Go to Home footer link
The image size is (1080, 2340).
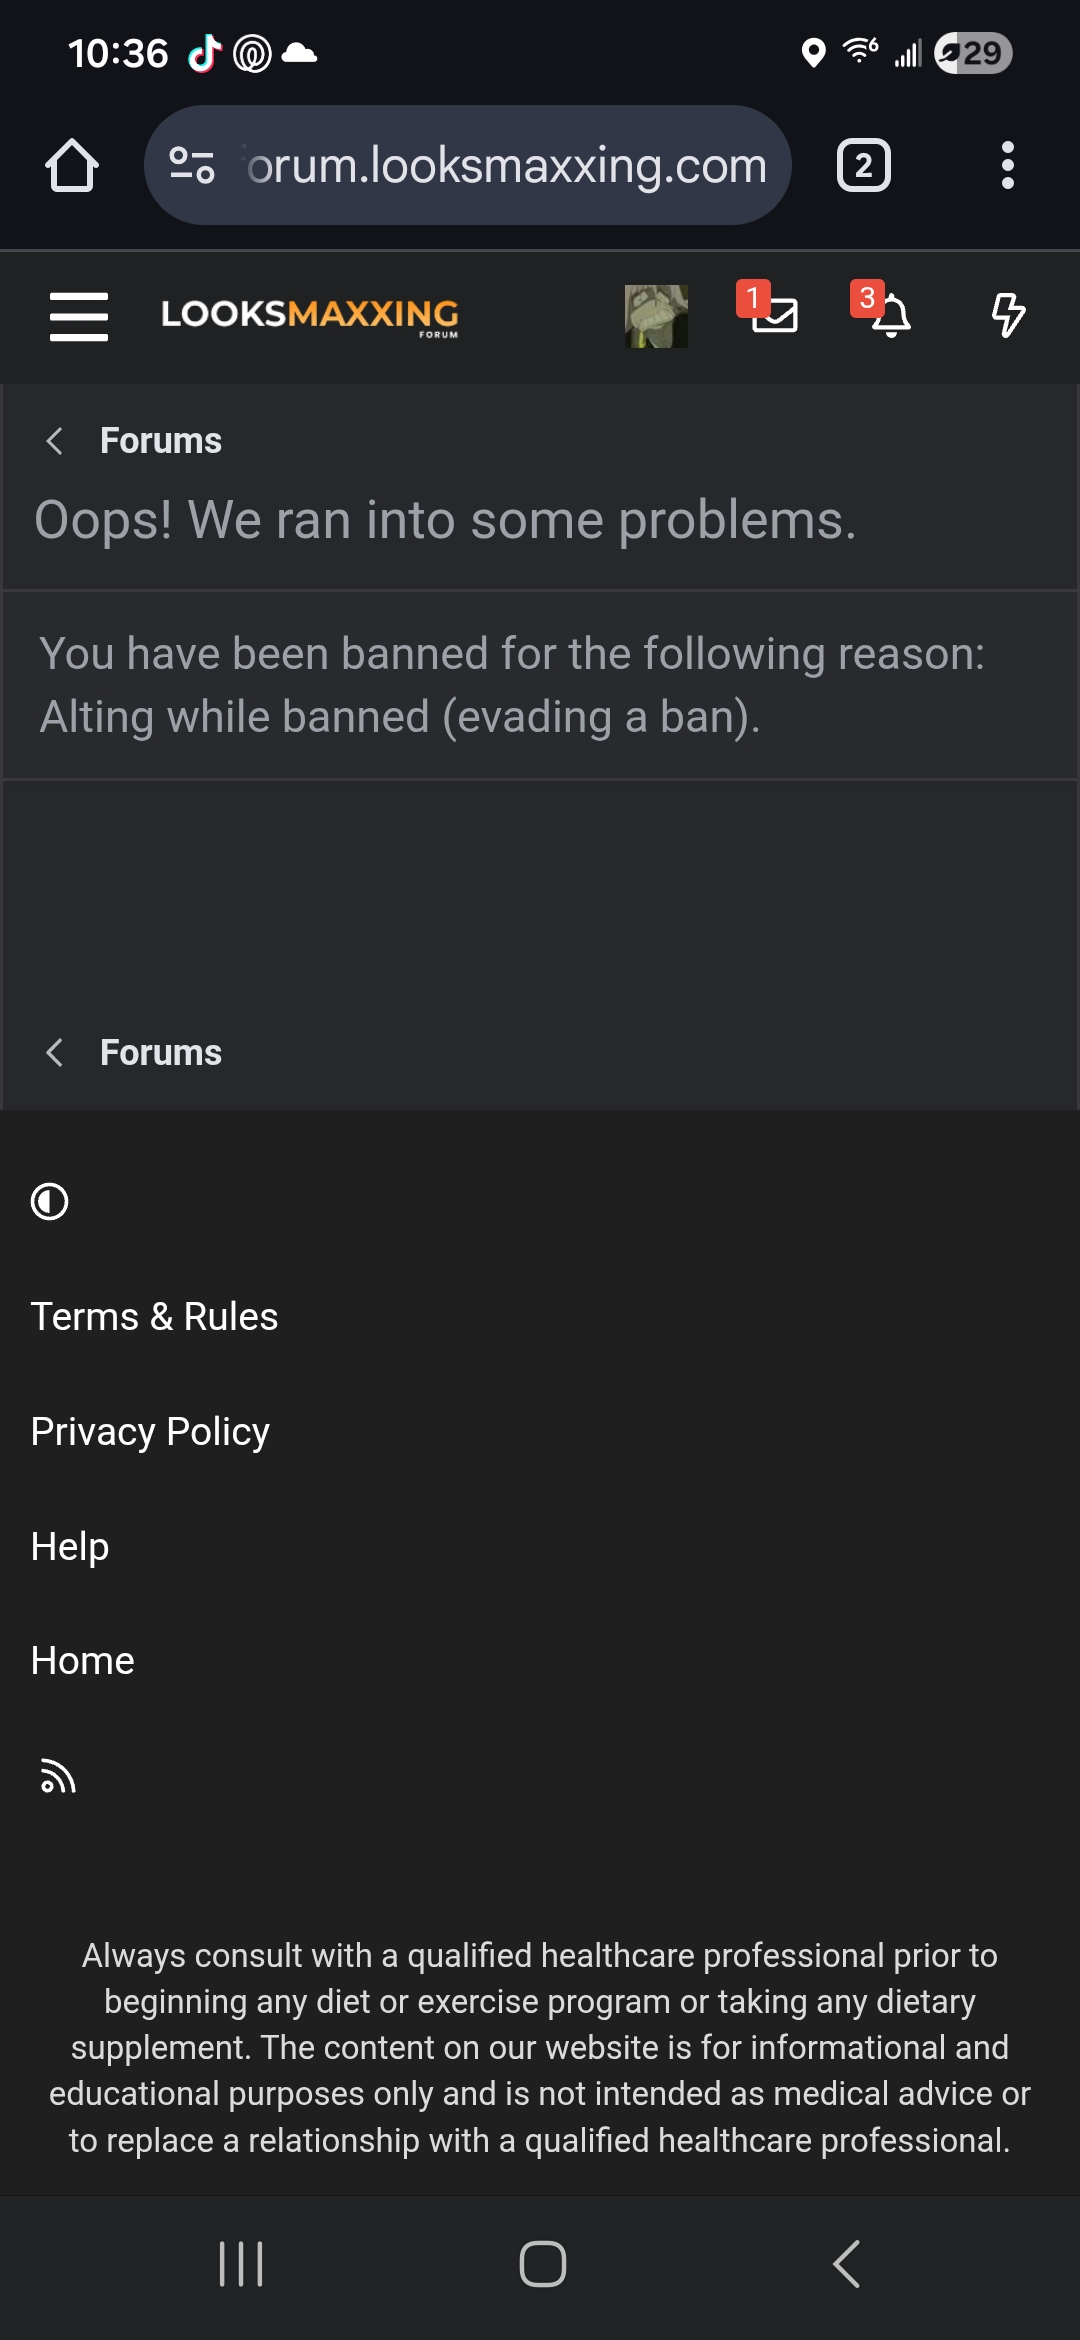click(82, 1661)
